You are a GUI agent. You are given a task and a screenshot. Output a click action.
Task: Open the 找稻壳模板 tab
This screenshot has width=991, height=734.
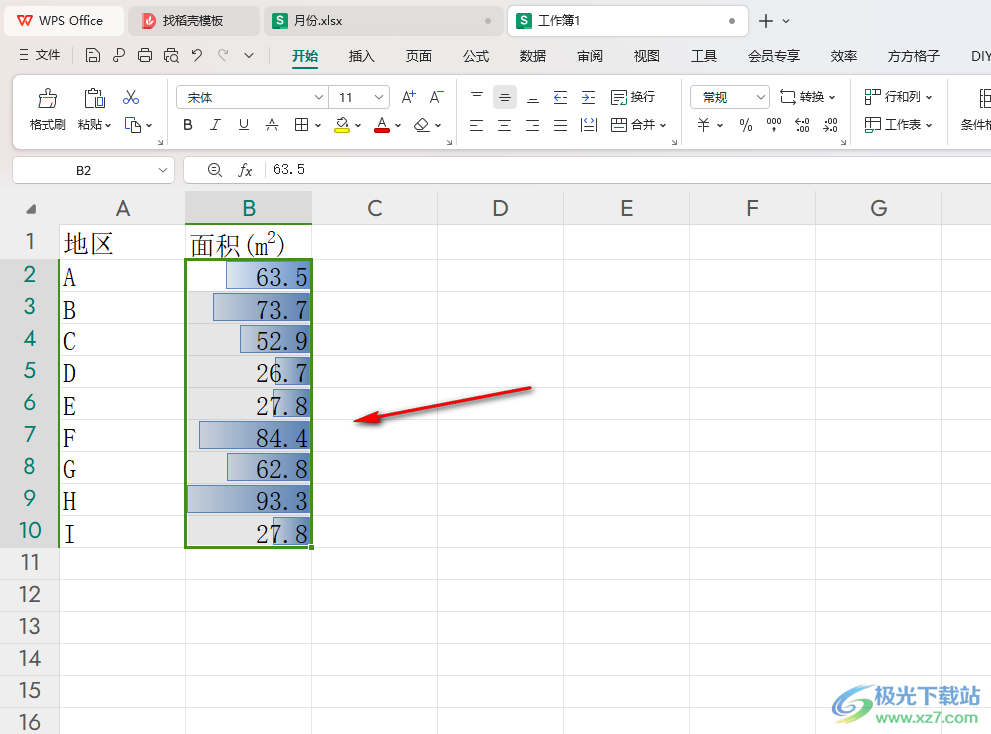click(193, 21)
